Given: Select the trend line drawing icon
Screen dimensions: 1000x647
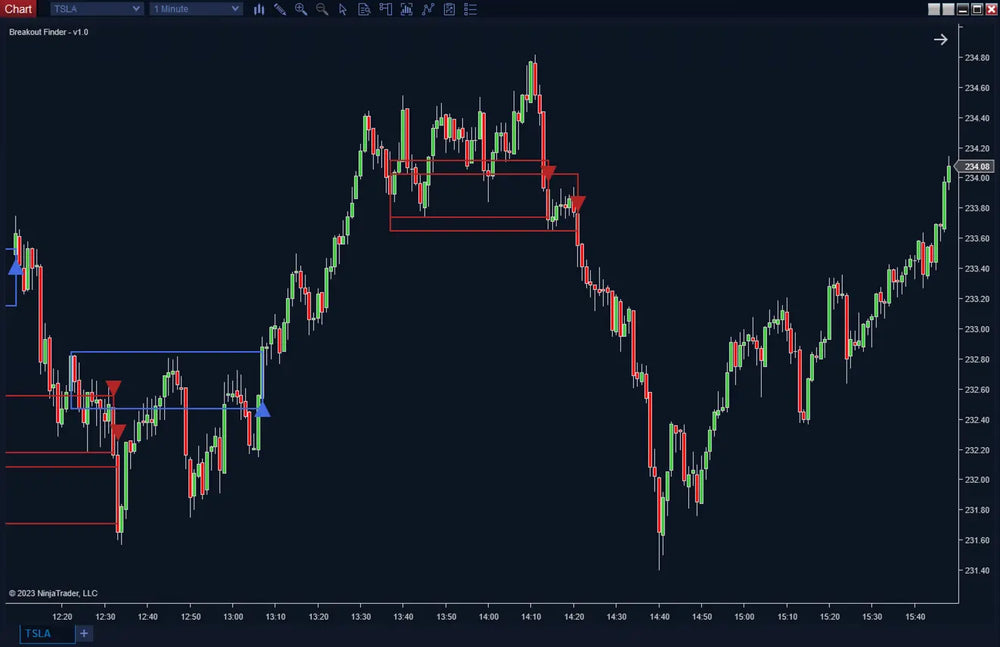Looking at the screenshot, I should point(427,9).
